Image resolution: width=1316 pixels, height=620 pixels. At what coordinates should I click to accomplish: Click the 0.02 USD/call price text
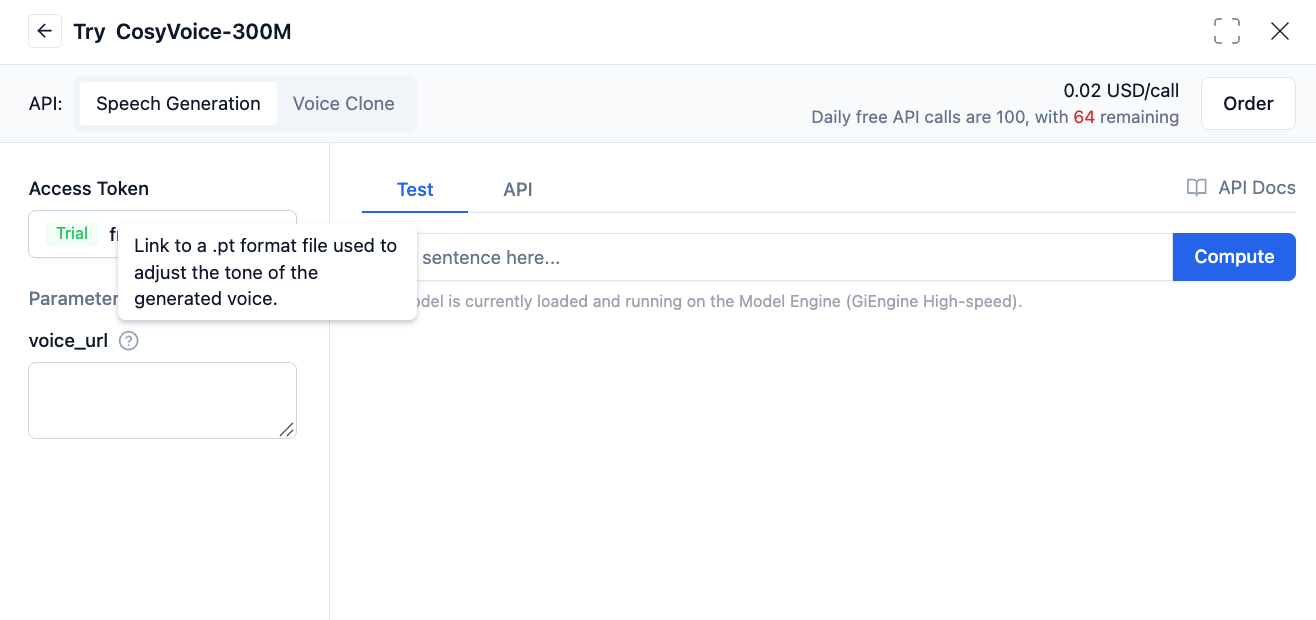coord(1120,91)
